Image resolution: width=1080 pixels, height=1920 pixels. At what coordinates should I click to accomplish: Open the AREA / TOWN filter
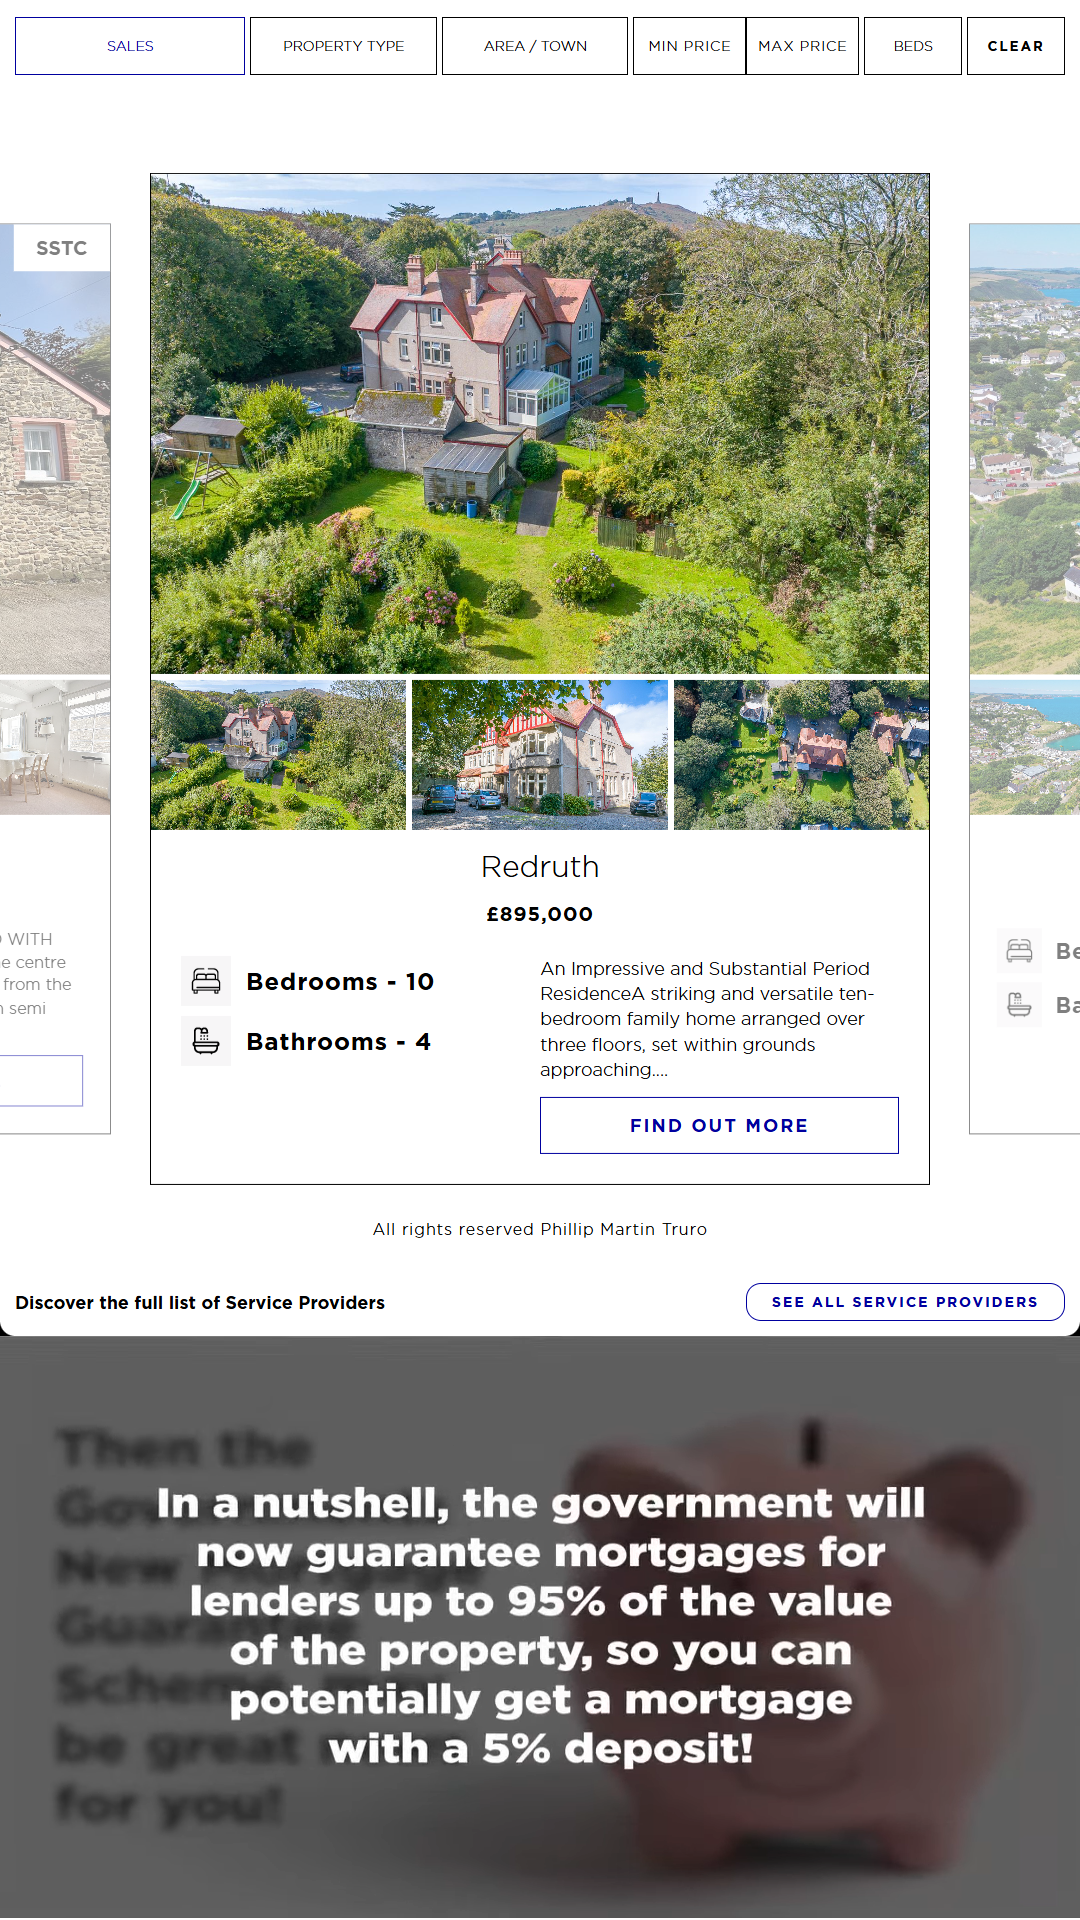(535, 46)
